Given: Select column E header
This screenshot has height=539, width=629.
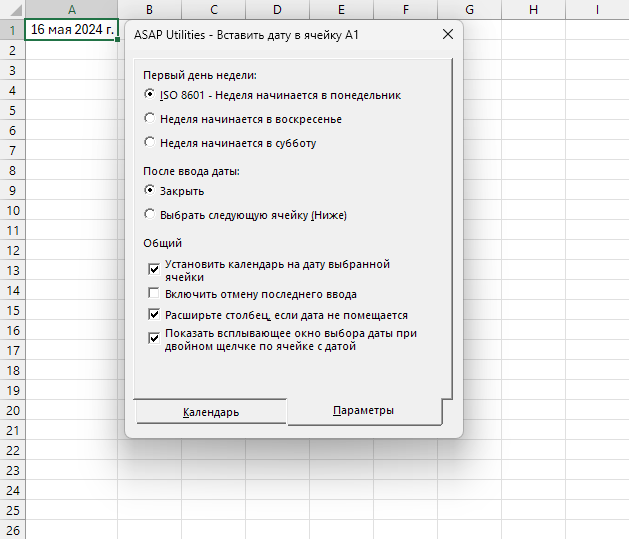Looking at the screenshot, I should point(341,9).
